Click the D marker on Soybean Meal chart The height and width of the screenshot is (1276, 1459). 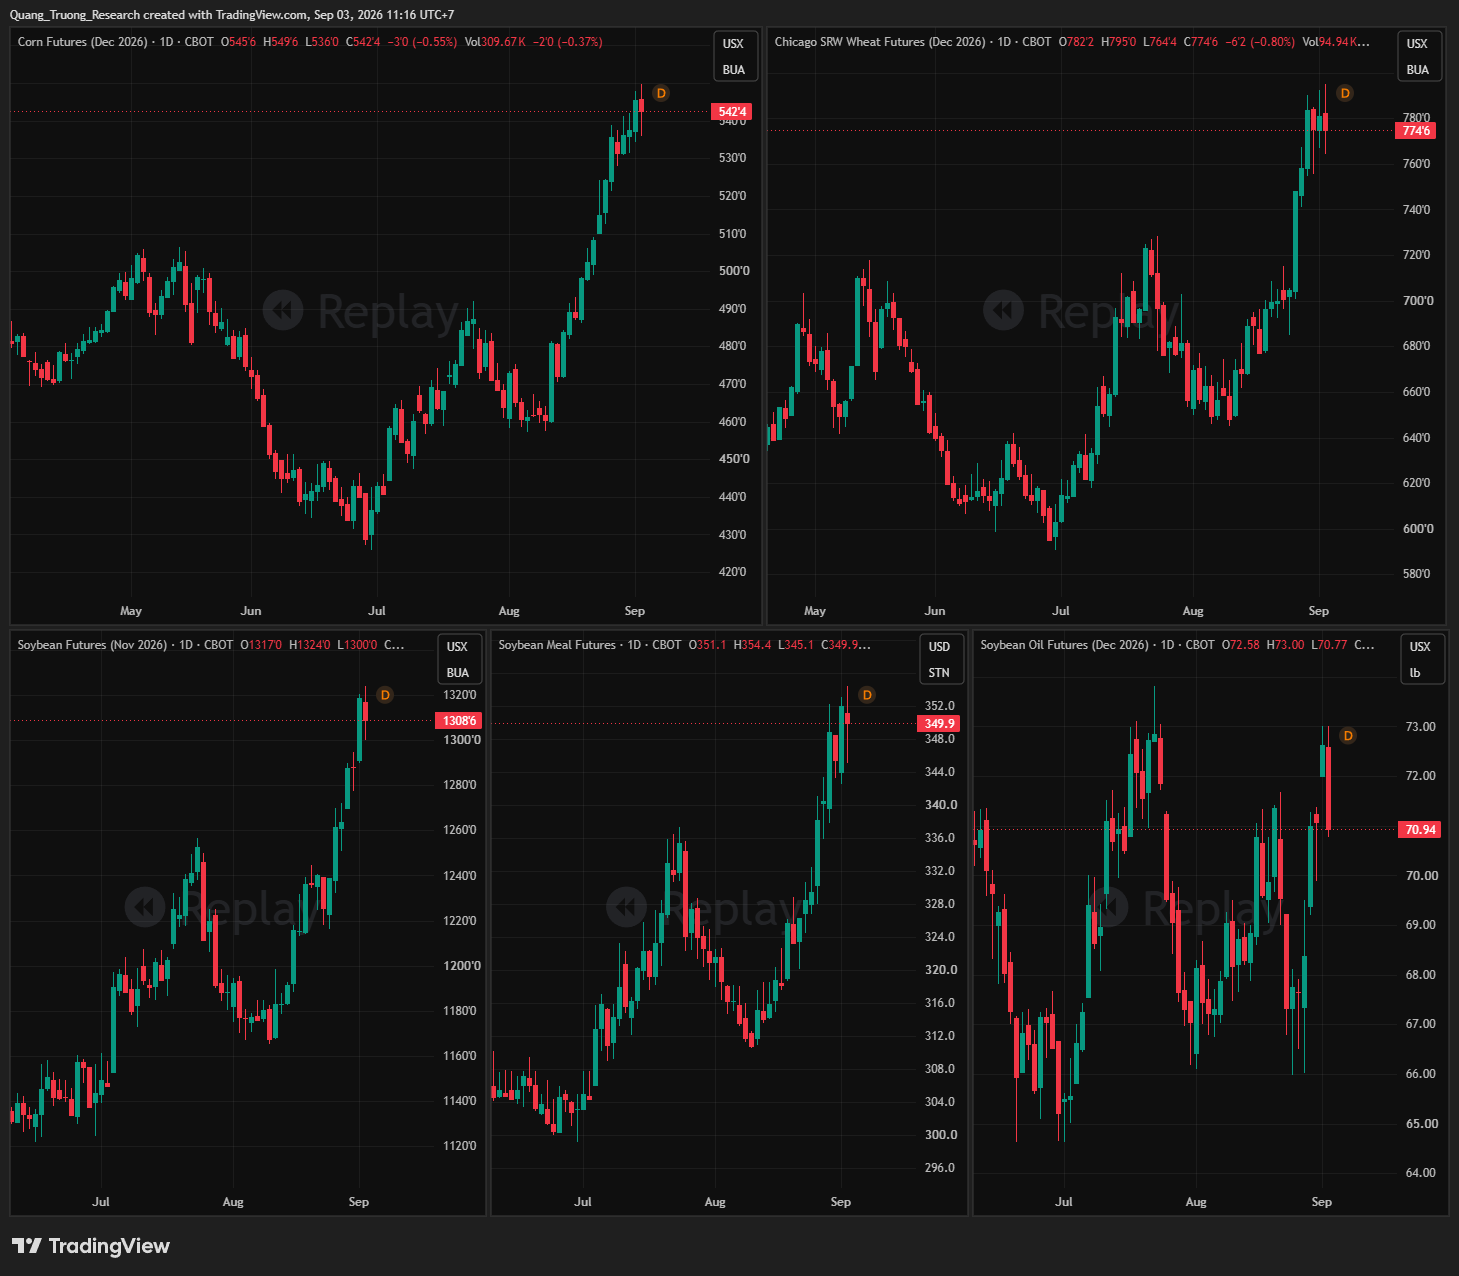[867, 695]
